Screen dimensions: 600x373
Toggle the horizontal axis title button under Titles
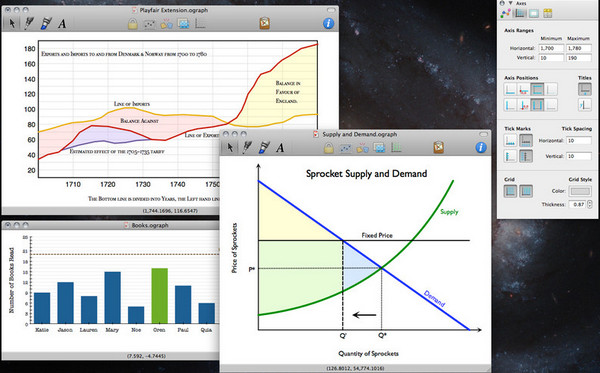585,89
